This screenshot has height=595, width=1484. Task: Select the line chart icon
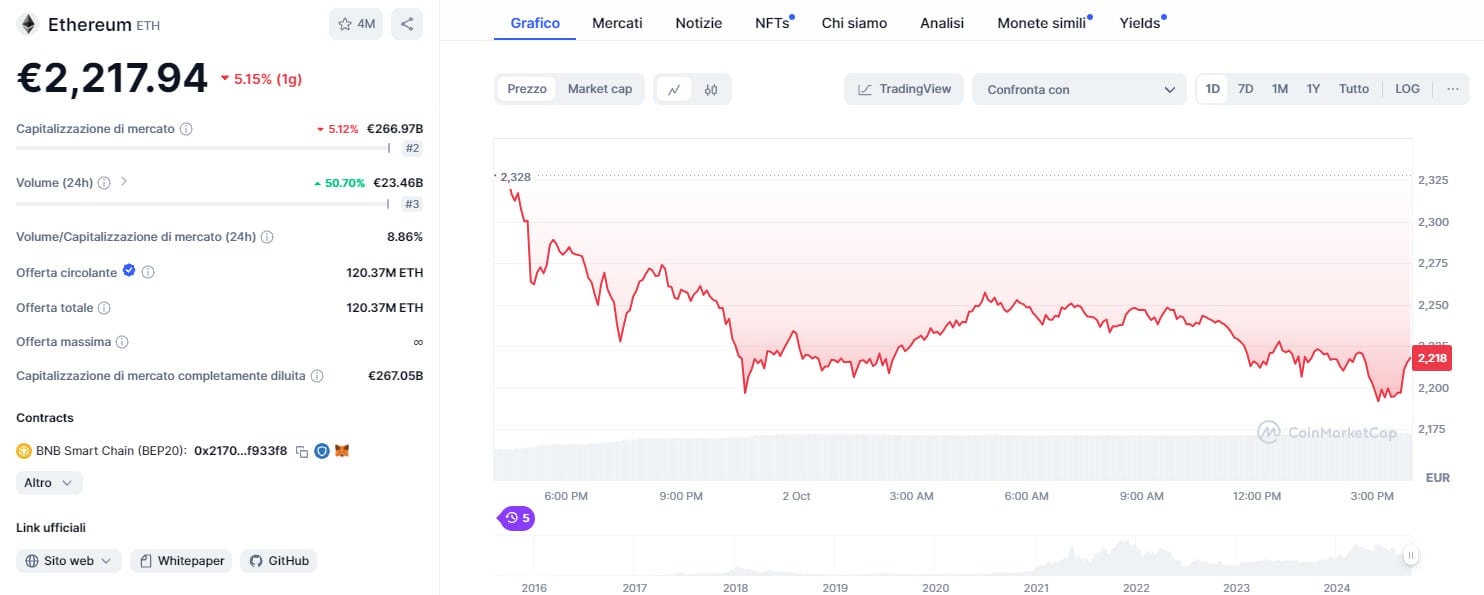[674, 89]
